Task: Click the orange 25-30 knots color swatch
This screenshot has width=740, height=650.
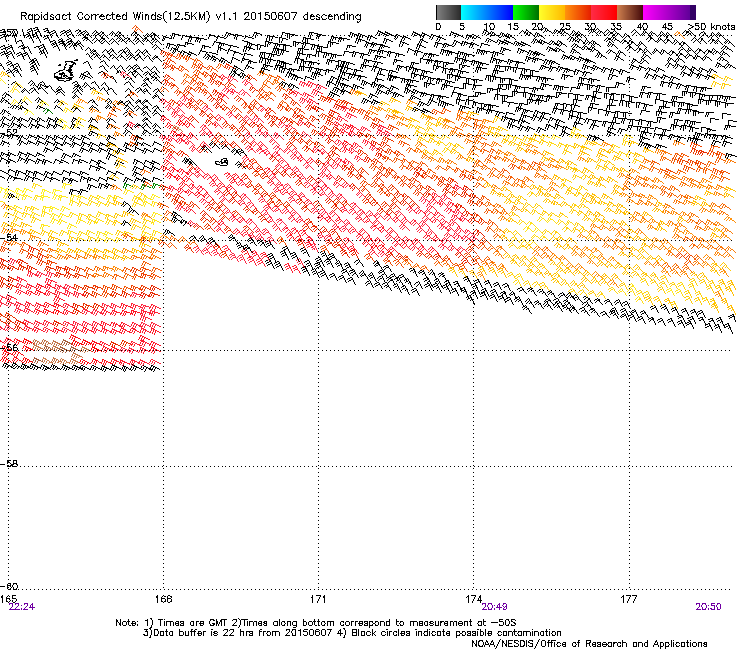Action: click(578, 12)
